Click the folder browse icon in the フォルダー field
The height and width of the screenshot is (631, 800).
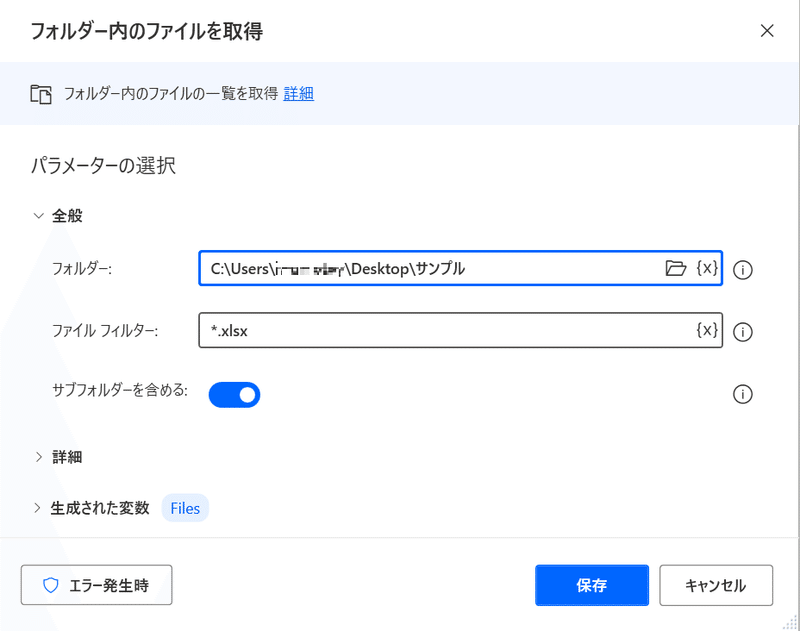pyautogui.click(x=676, y=268)
